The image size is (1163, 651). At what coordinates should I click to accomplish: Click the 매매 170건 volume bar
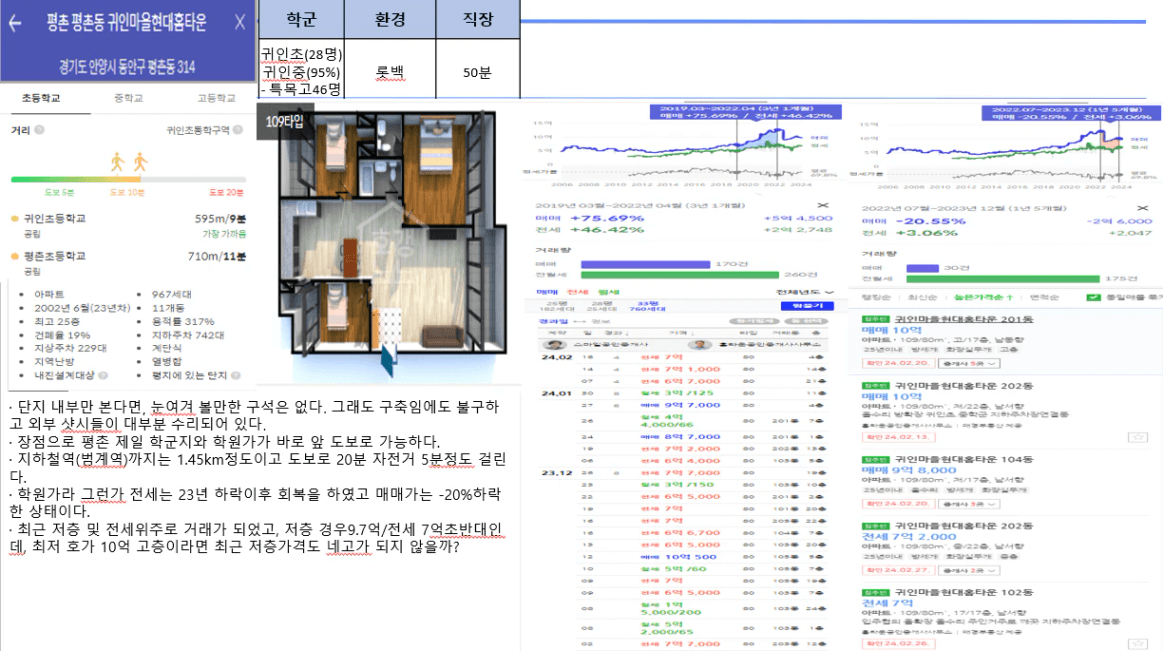click(x=645, y=264)
